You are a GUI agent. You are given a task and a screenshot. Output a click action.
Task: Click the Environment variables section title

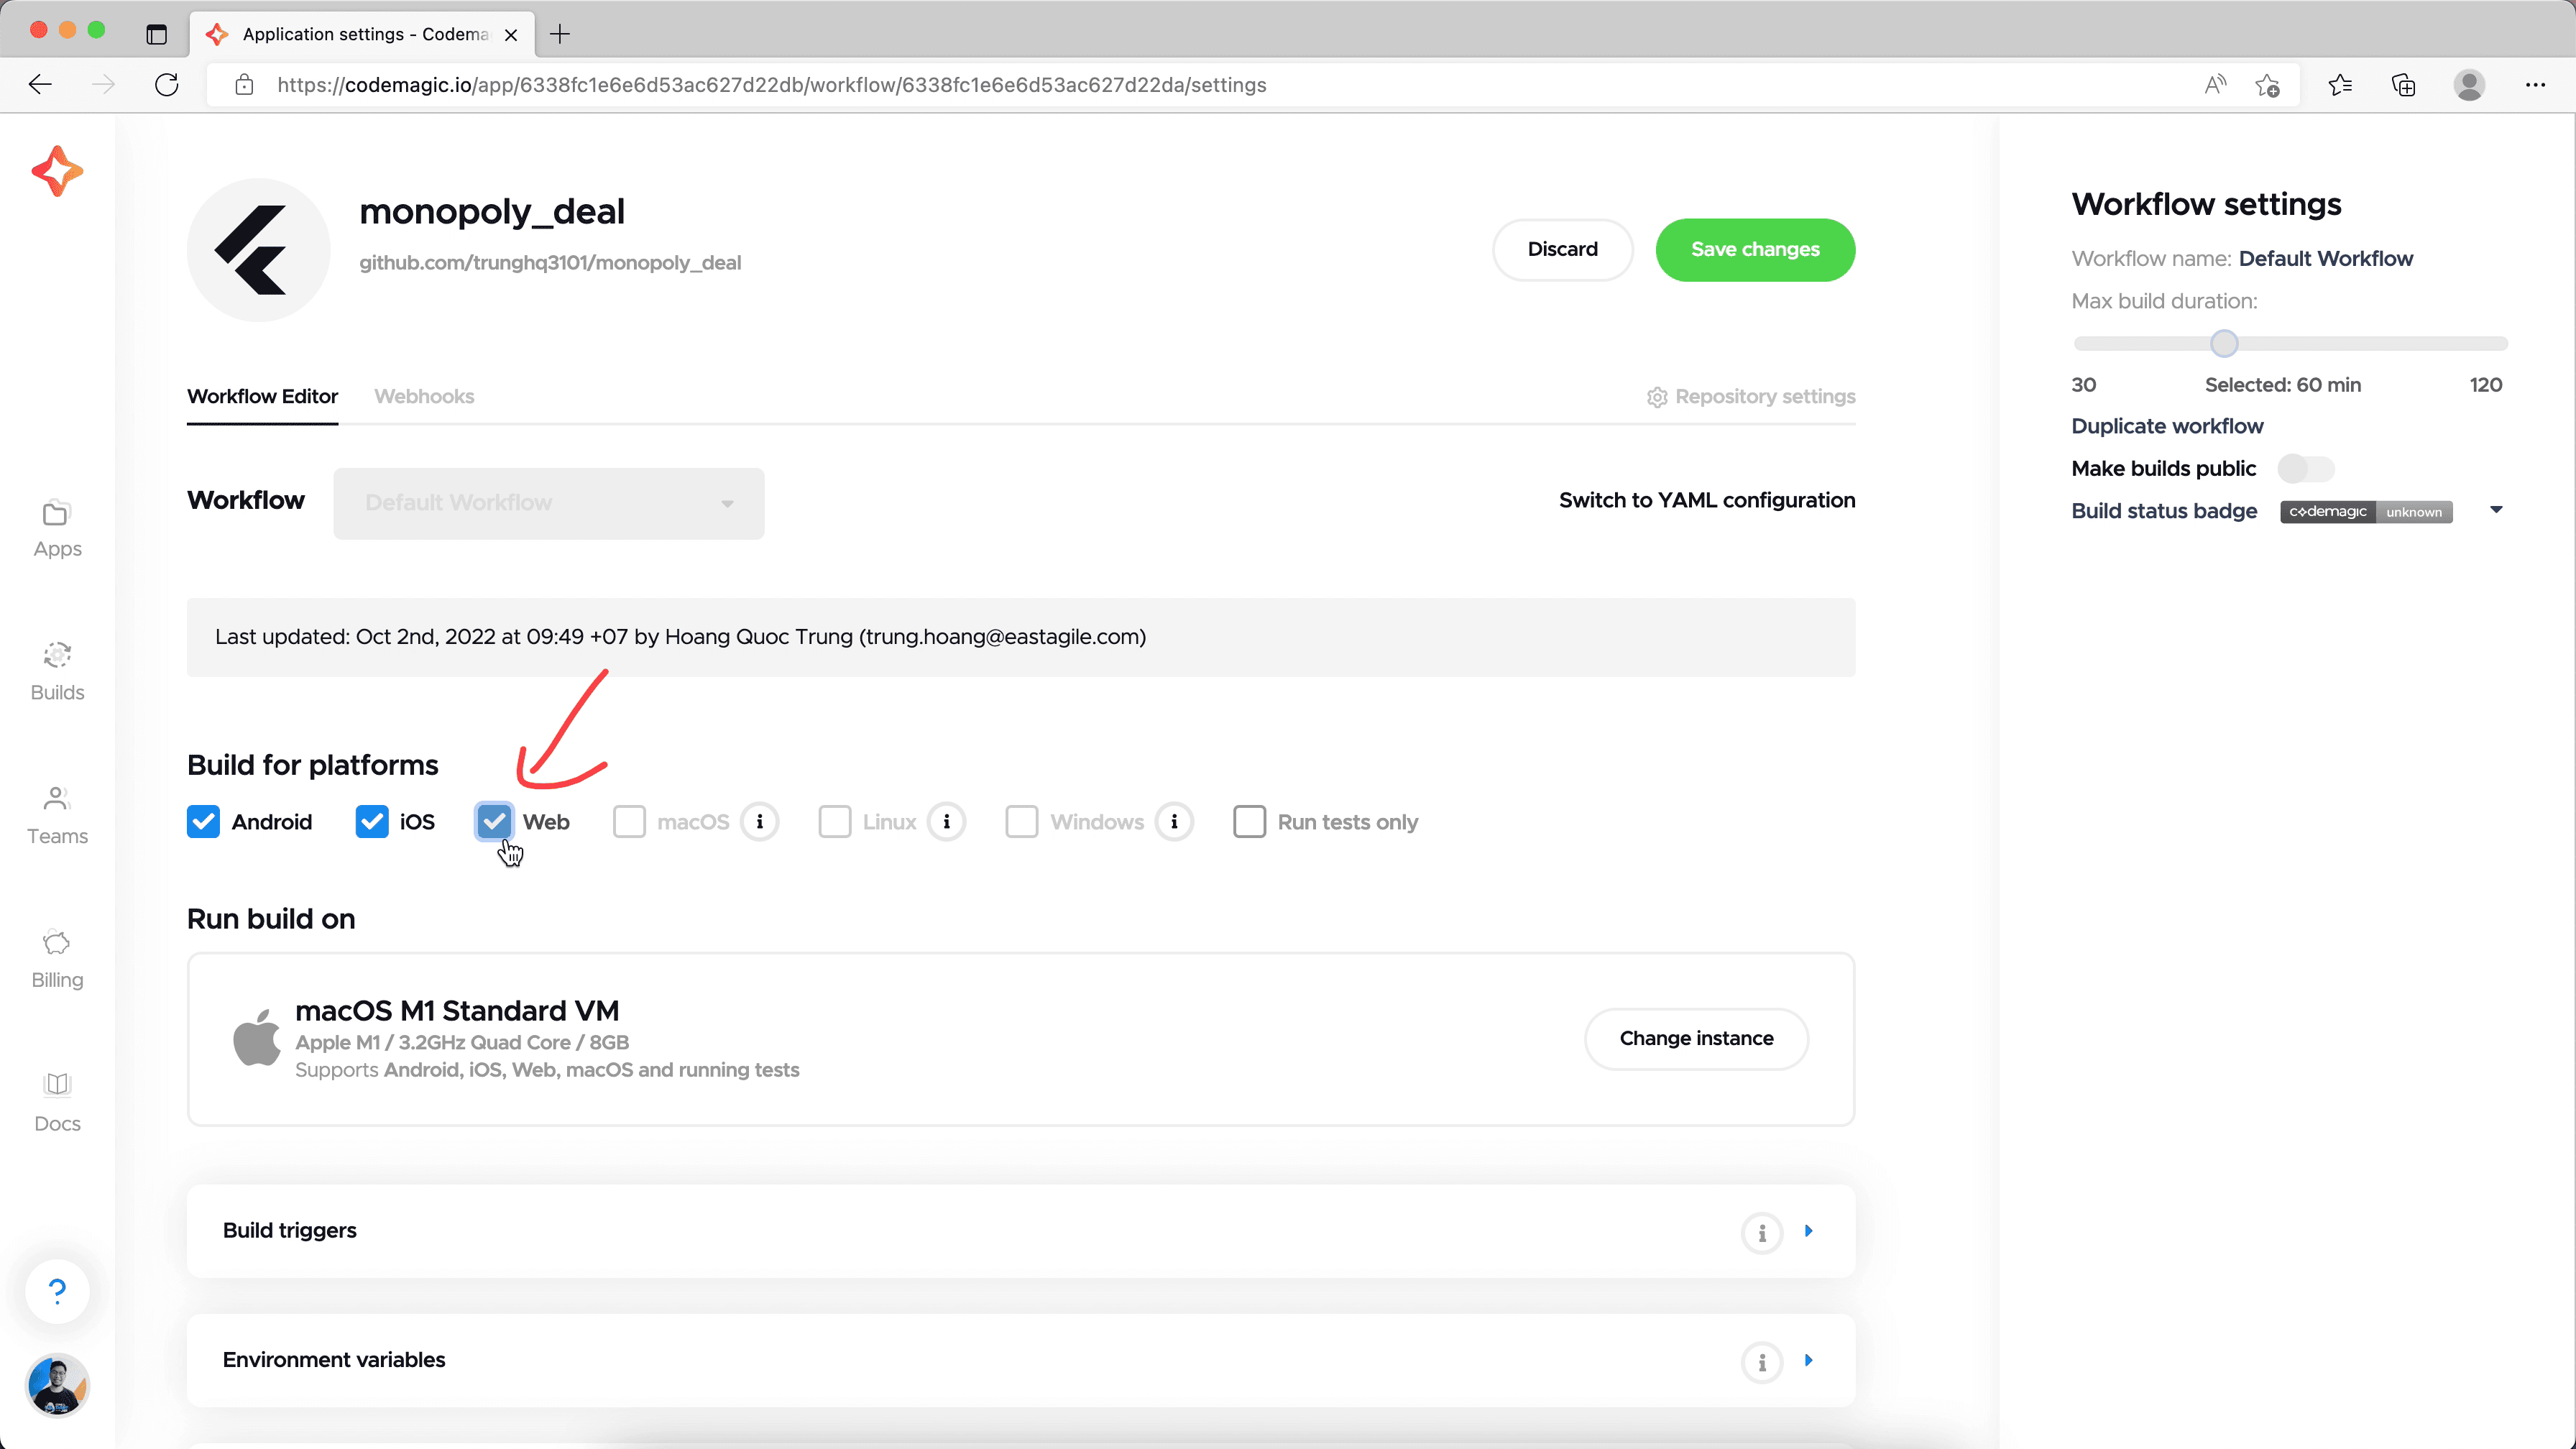click(x=334, y=1361)
